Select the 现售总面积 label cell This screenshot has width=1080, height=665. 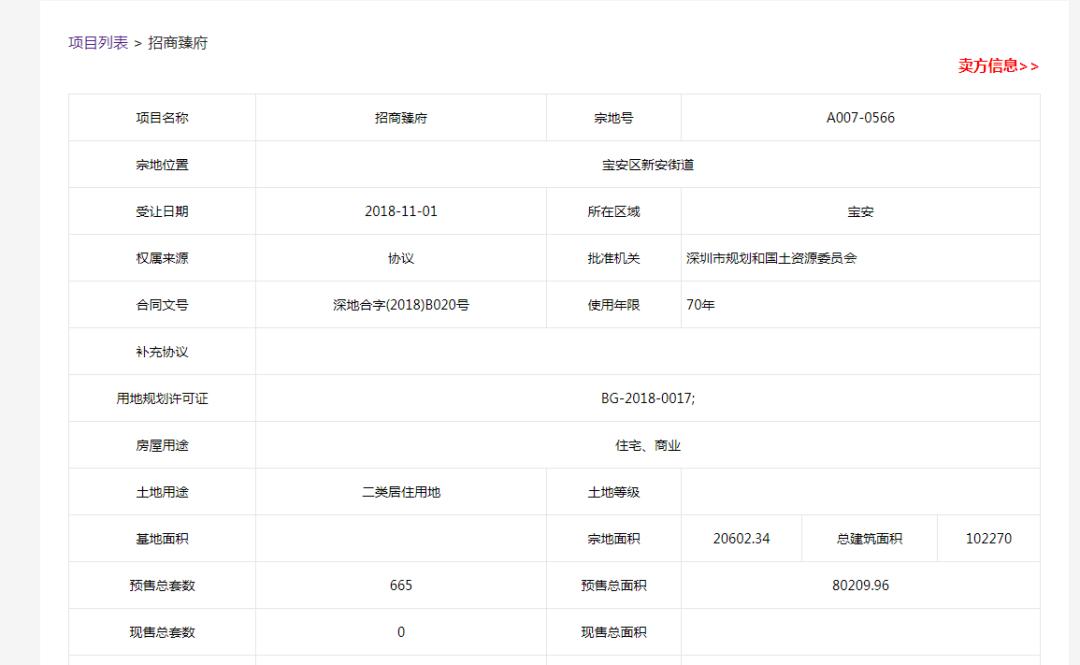pos(614,632)
